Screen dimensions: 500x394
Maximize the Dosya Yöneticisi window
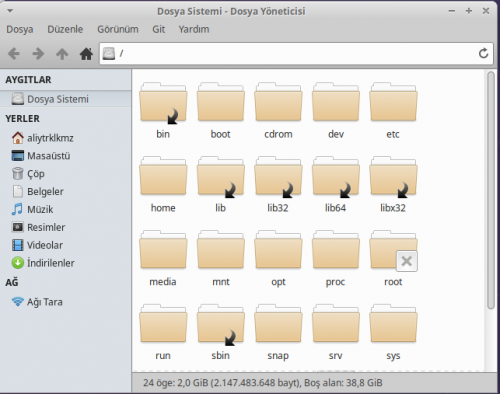pos(469,11)
